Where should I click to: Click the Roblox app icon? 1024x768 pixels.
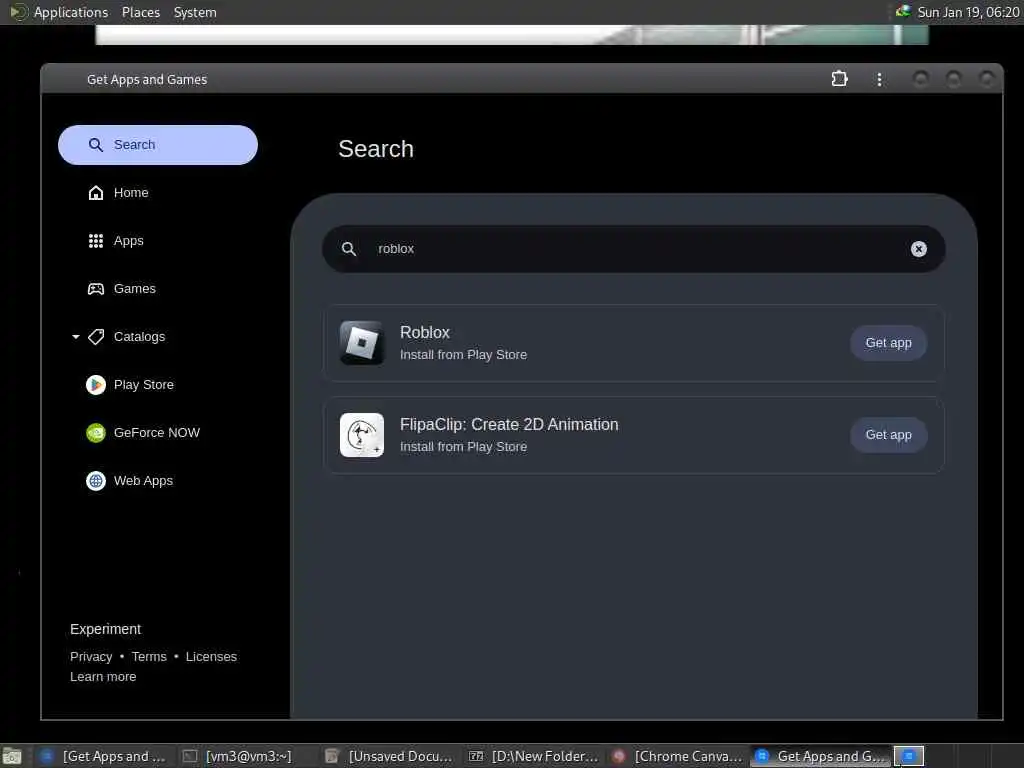point(362,343)
